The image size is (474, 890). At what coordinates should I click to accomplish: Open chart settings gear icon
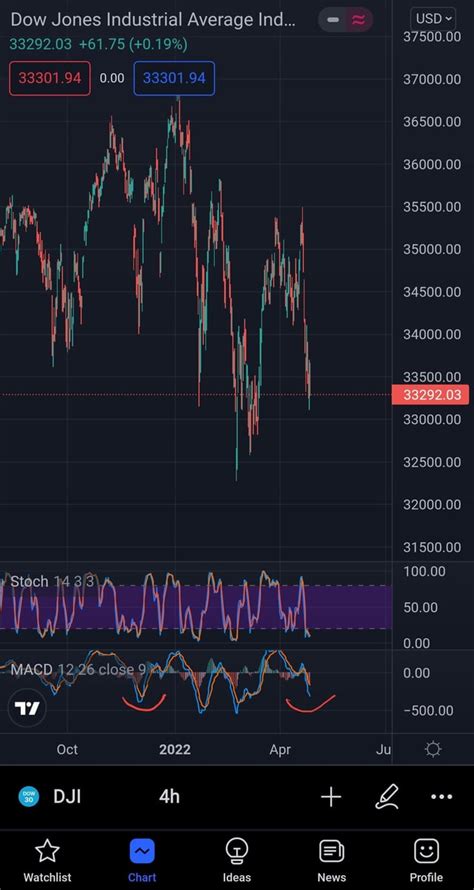coord(433,750)
